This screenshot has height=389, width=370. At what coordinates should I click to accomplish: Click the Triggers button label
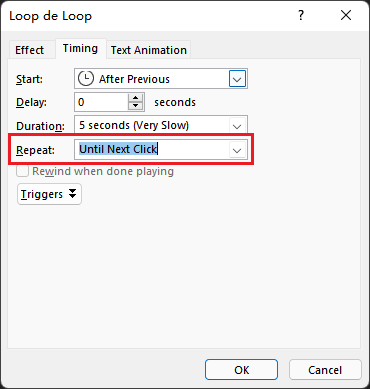tap(42, 194)
